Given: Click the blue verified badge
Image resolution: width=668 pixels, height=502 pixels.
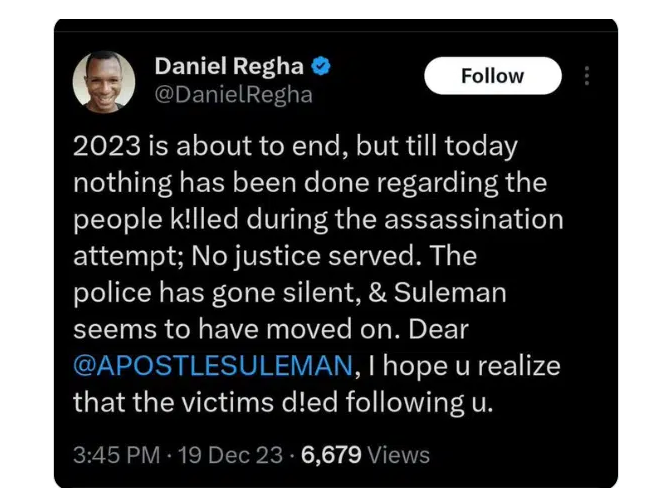Looking at the screenshot, I should point(321,68).
